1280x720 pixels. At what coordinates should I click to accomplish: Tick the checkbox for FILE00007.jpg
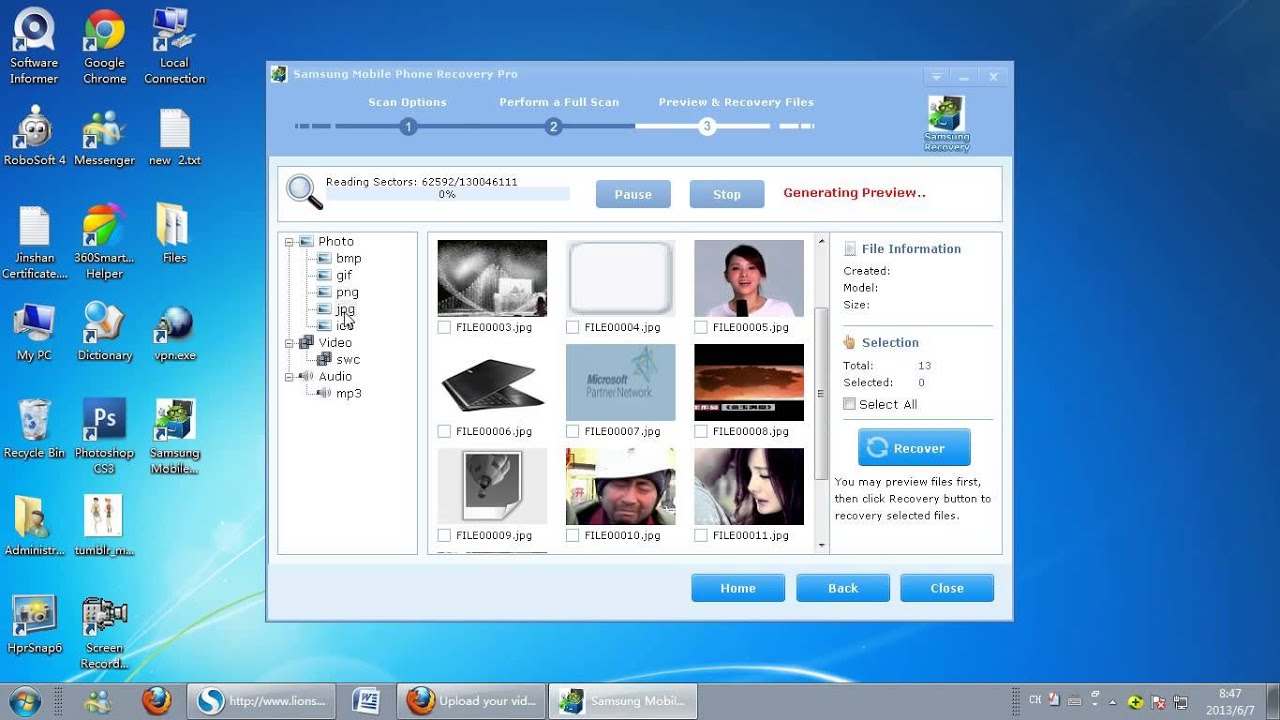[x=572, y=431]
